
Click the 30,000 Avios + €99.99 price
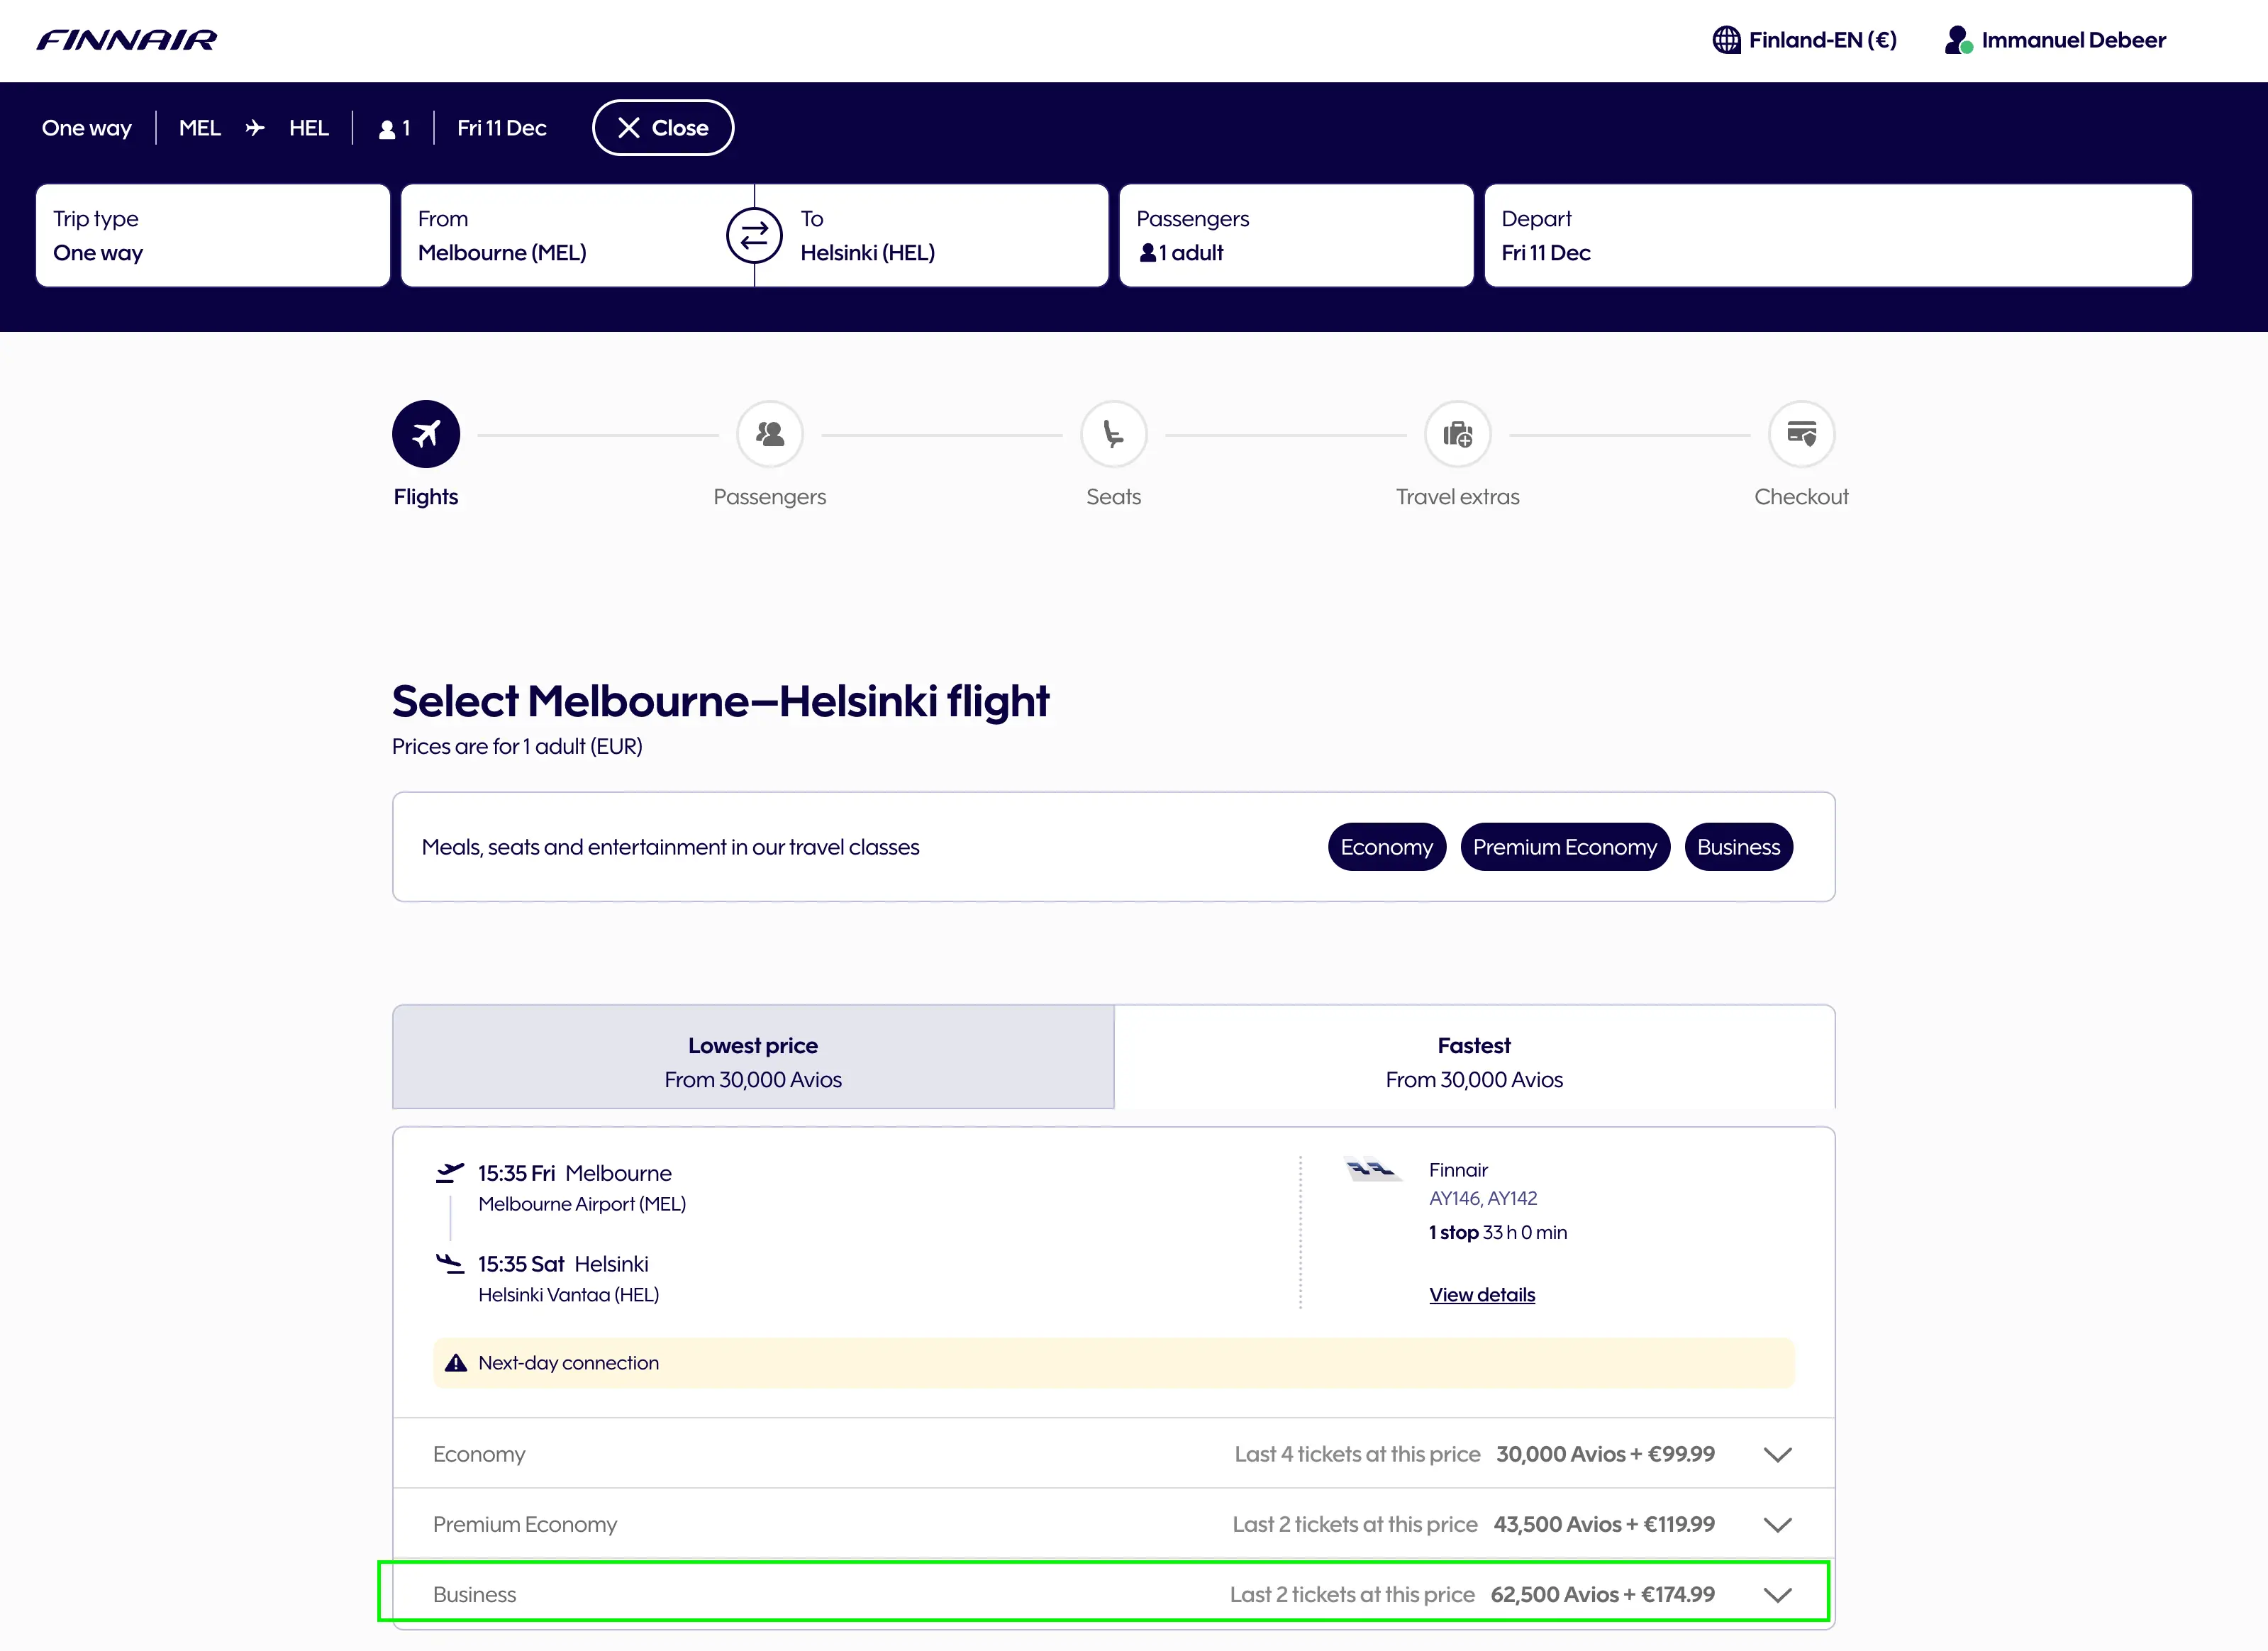(1605, 1454)
